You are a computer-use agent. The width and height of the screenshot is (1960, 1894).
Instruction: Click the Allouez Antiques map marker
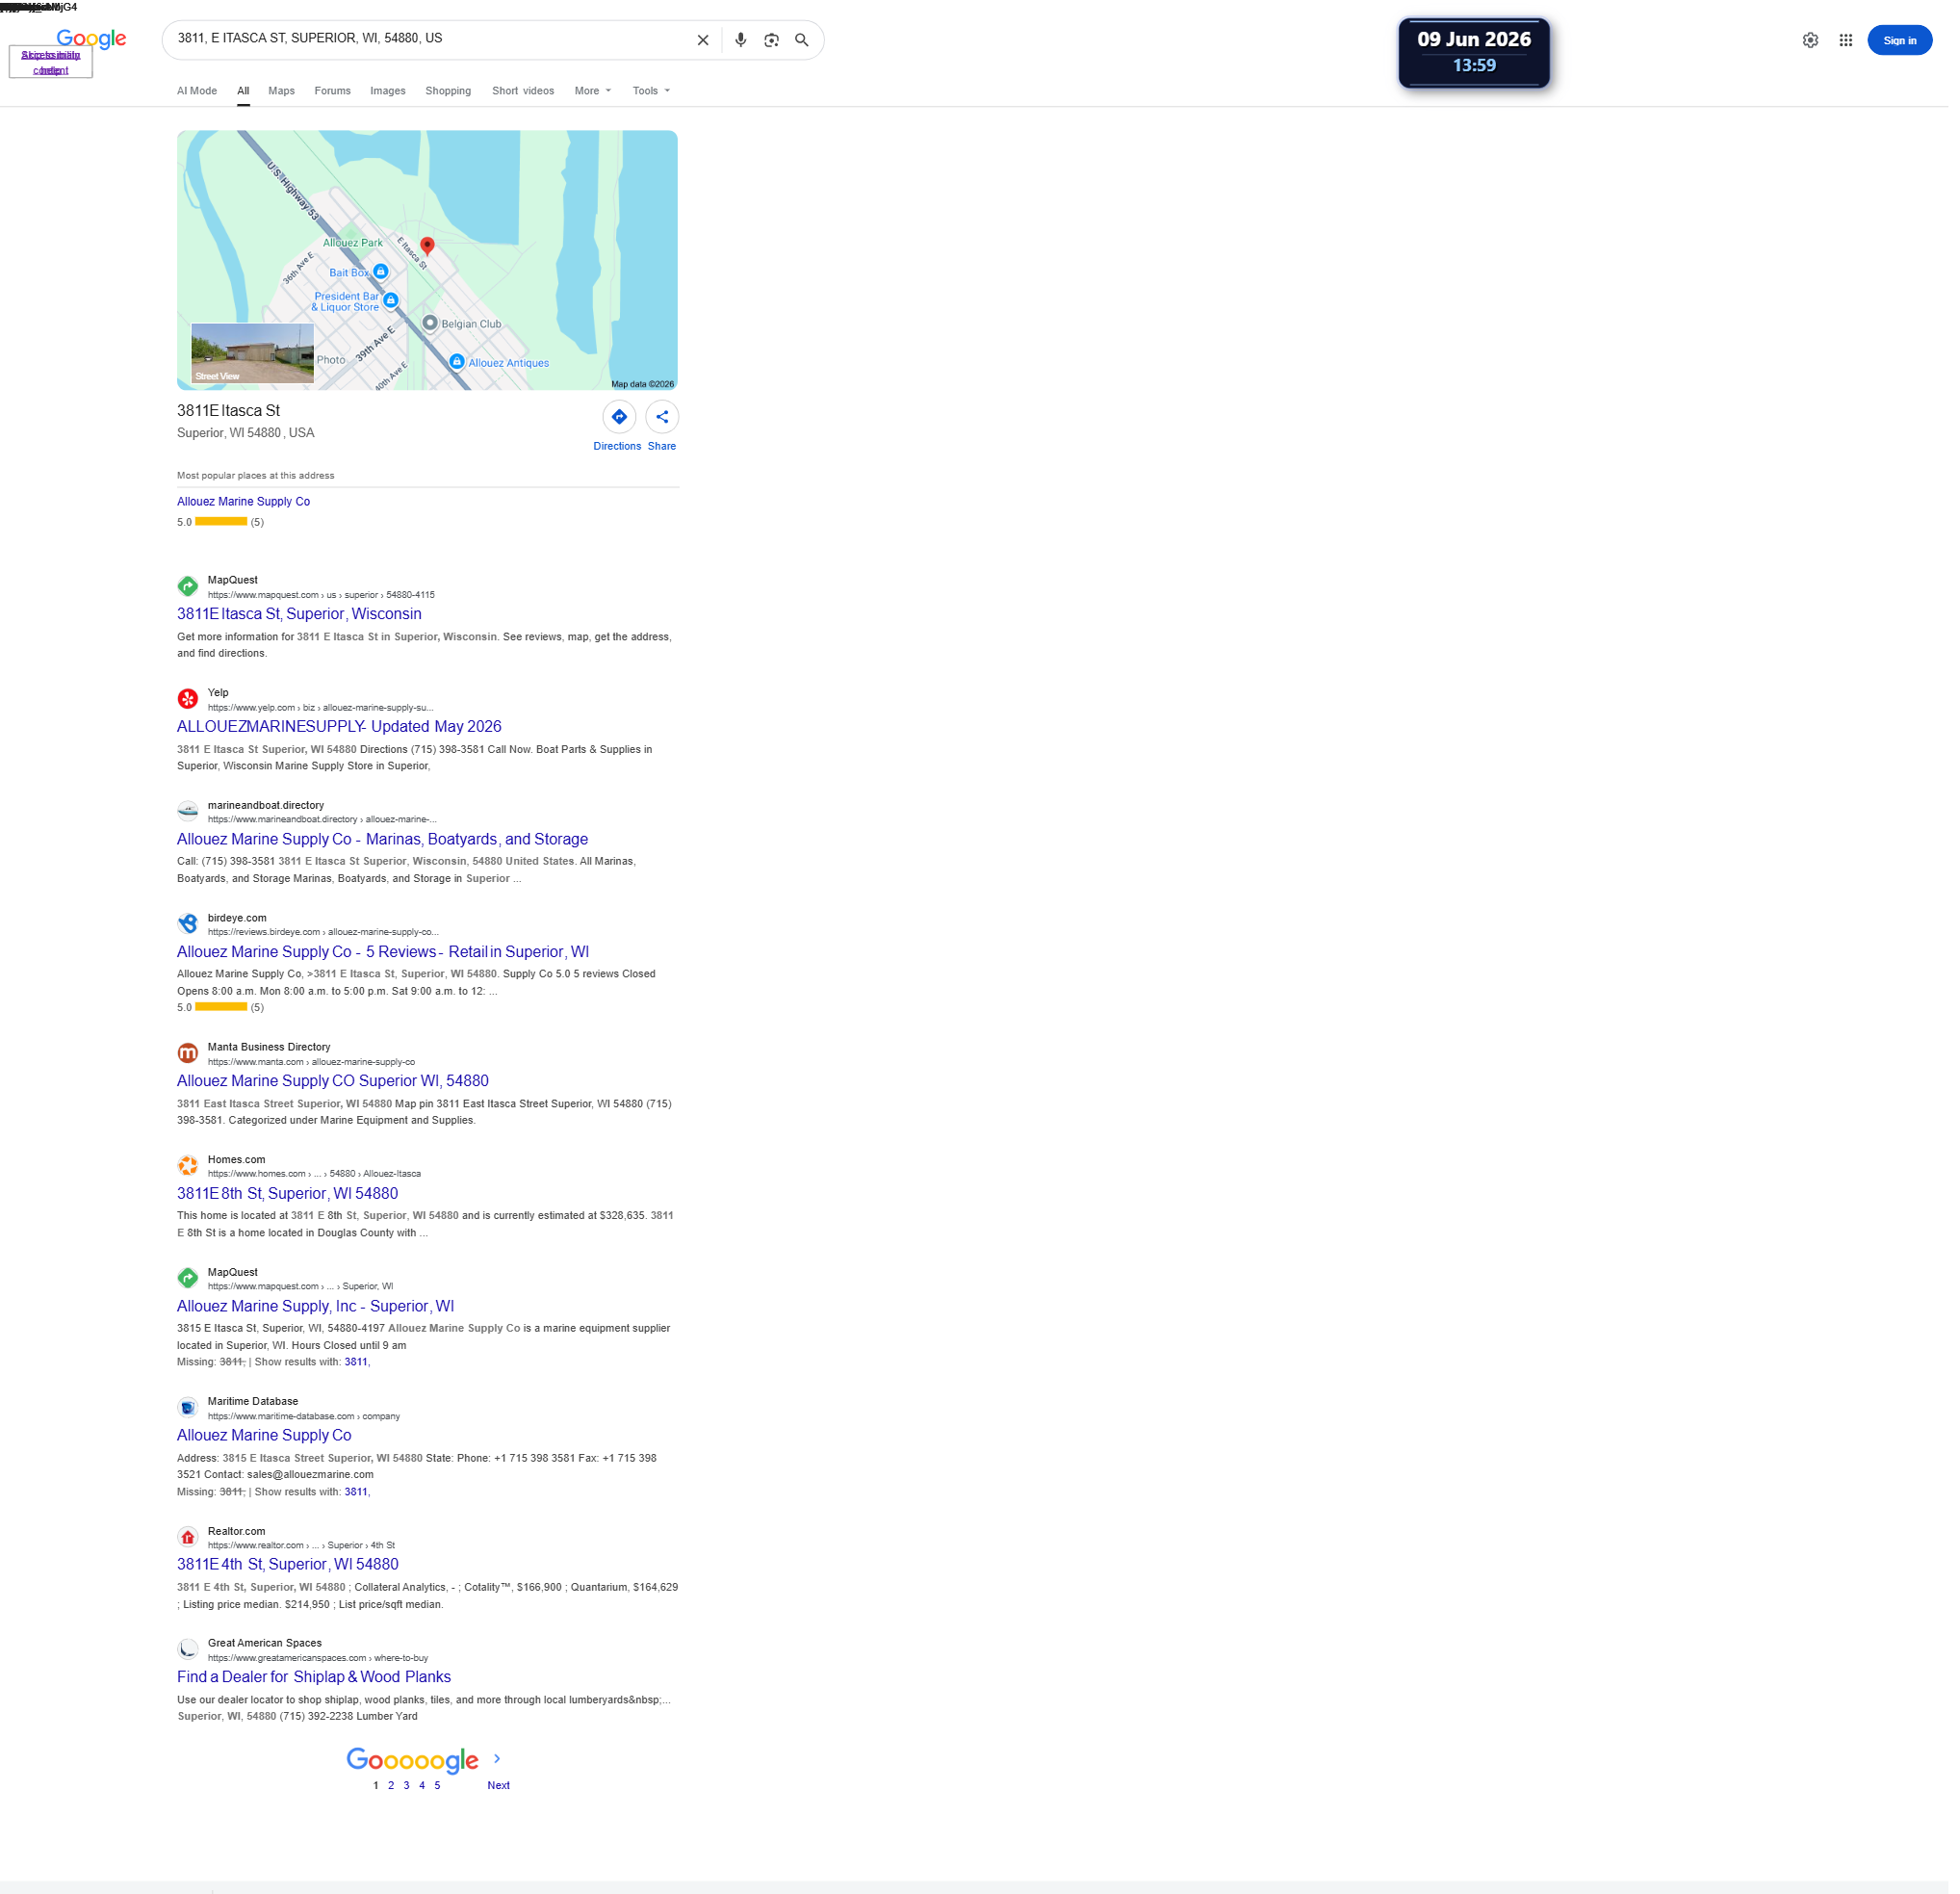[457, 361]
